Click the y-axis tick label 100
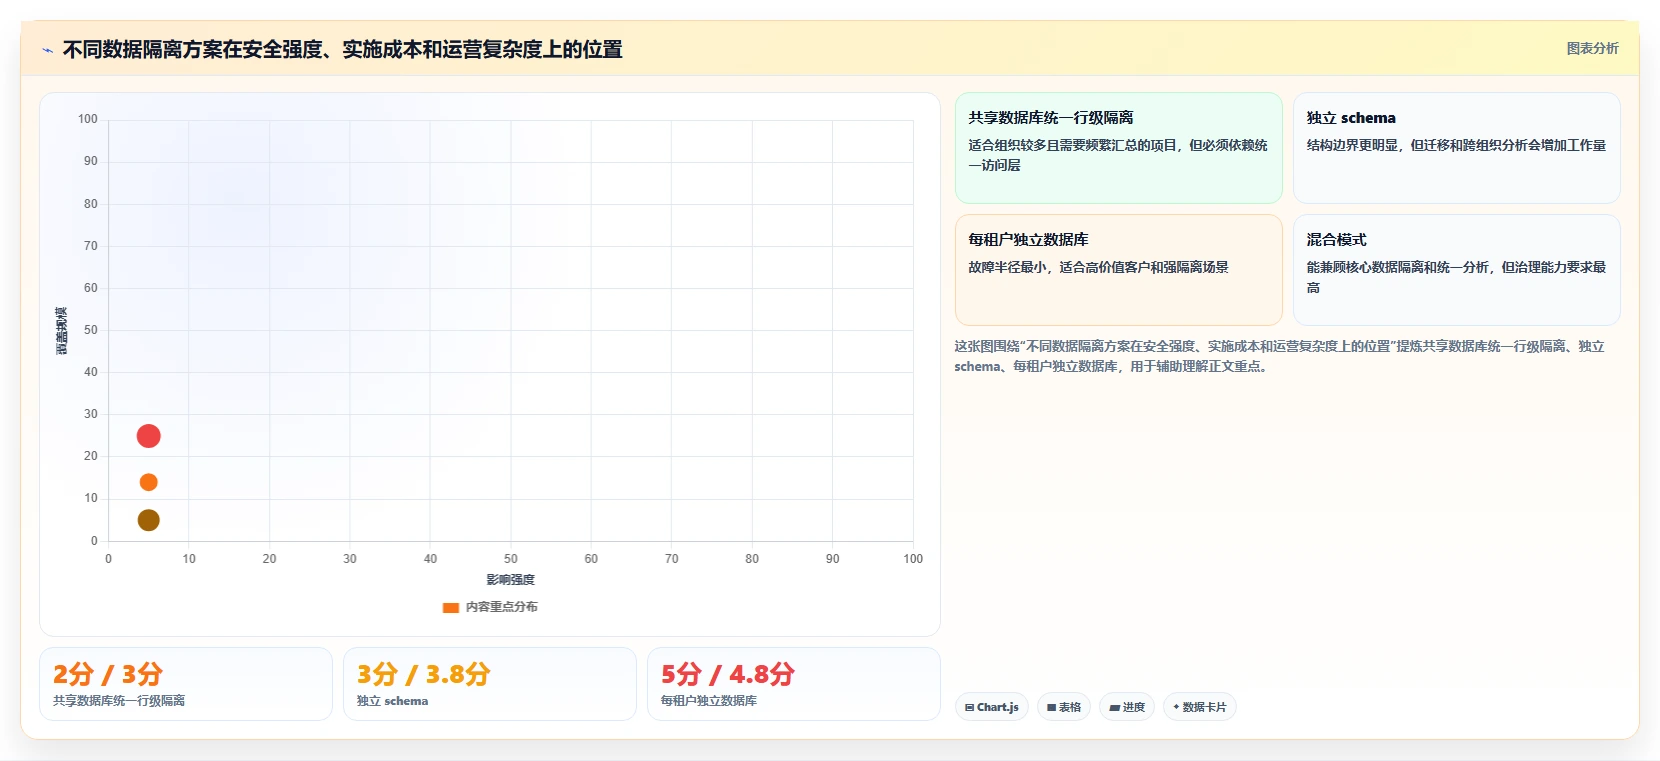This screenshot has height=761, width=1660. tap(88, 119)
